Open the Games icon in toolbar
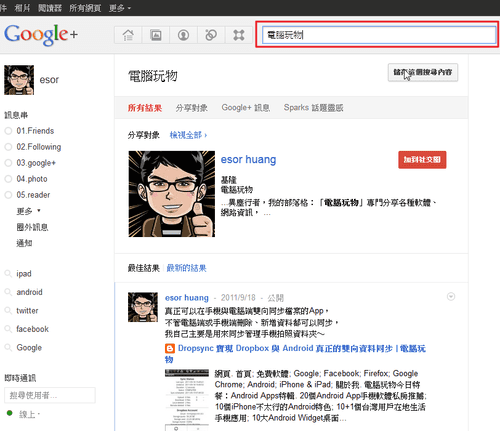Image resolution: width=500 pixels, height=431 pixels. pyautogui.click(x=239, y=35)
